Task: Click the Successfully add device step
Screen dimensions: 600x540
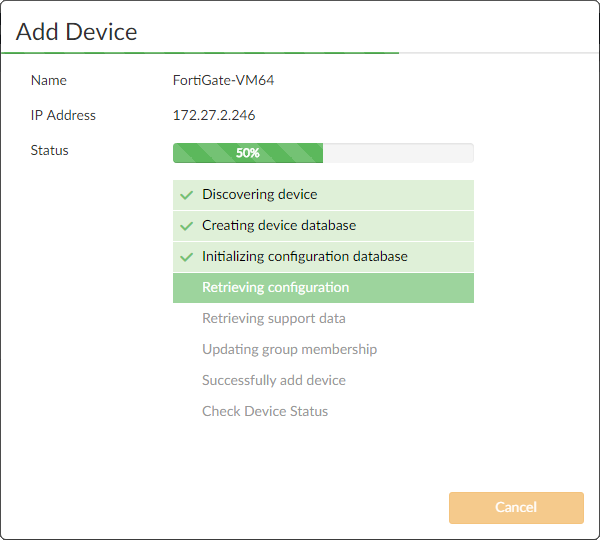Action: point(273,381)
